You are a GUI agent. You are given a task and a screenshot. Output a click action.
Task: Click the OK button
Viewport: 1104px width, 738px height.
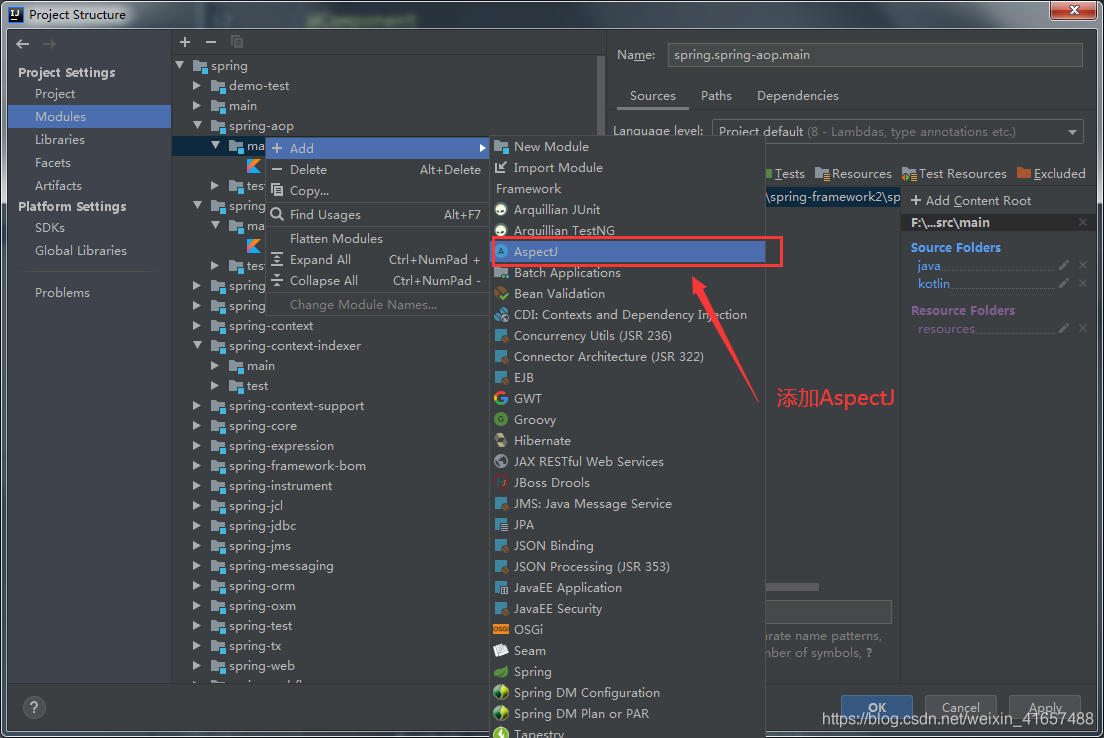pyautogui.click(x=877, y=708)
